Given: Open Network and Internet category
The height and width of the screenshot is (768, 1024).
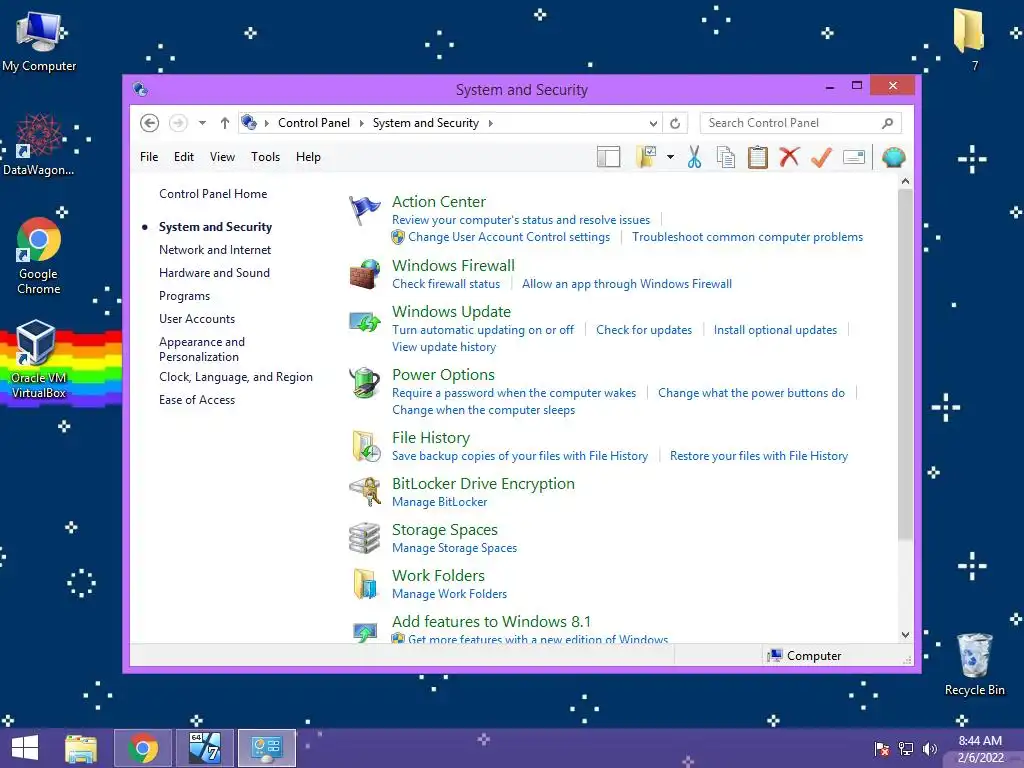Looking at the screenshot, I should click(215, 250).
